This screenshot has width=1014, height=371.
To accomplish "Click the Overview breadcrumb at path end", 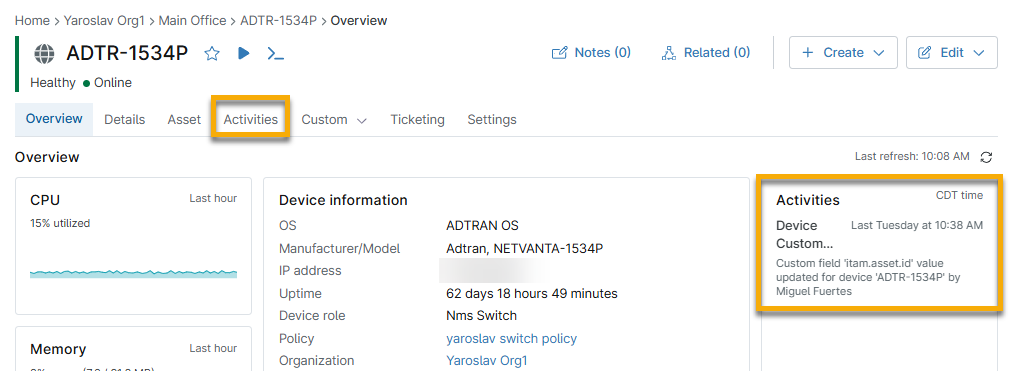I will click(359, 21).
